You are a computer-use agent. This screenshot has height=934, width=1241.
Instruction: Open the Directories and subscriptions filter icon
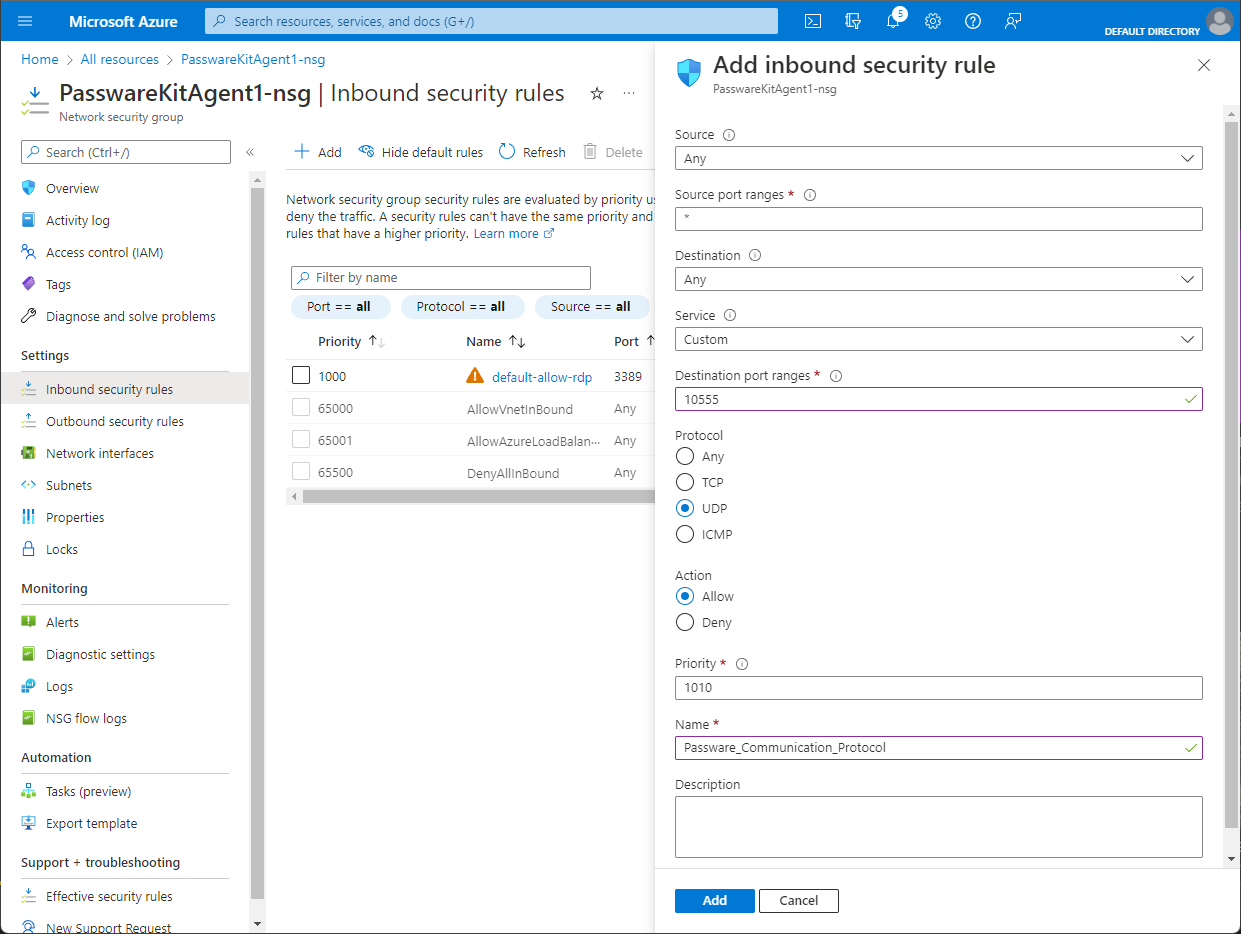(853, 21)
